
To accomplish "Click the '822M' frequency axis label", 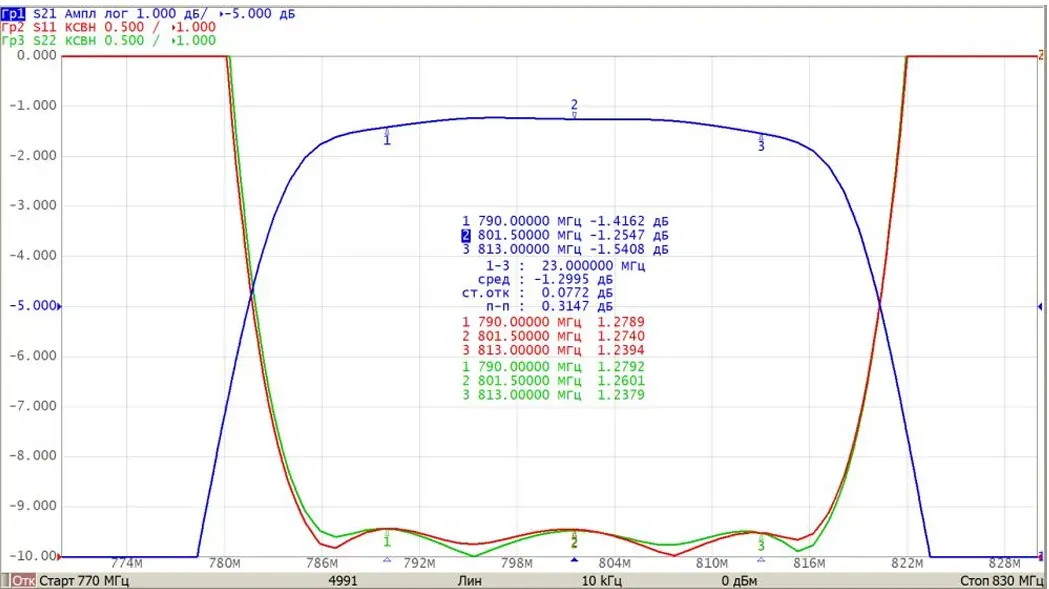I will [907, 564].
